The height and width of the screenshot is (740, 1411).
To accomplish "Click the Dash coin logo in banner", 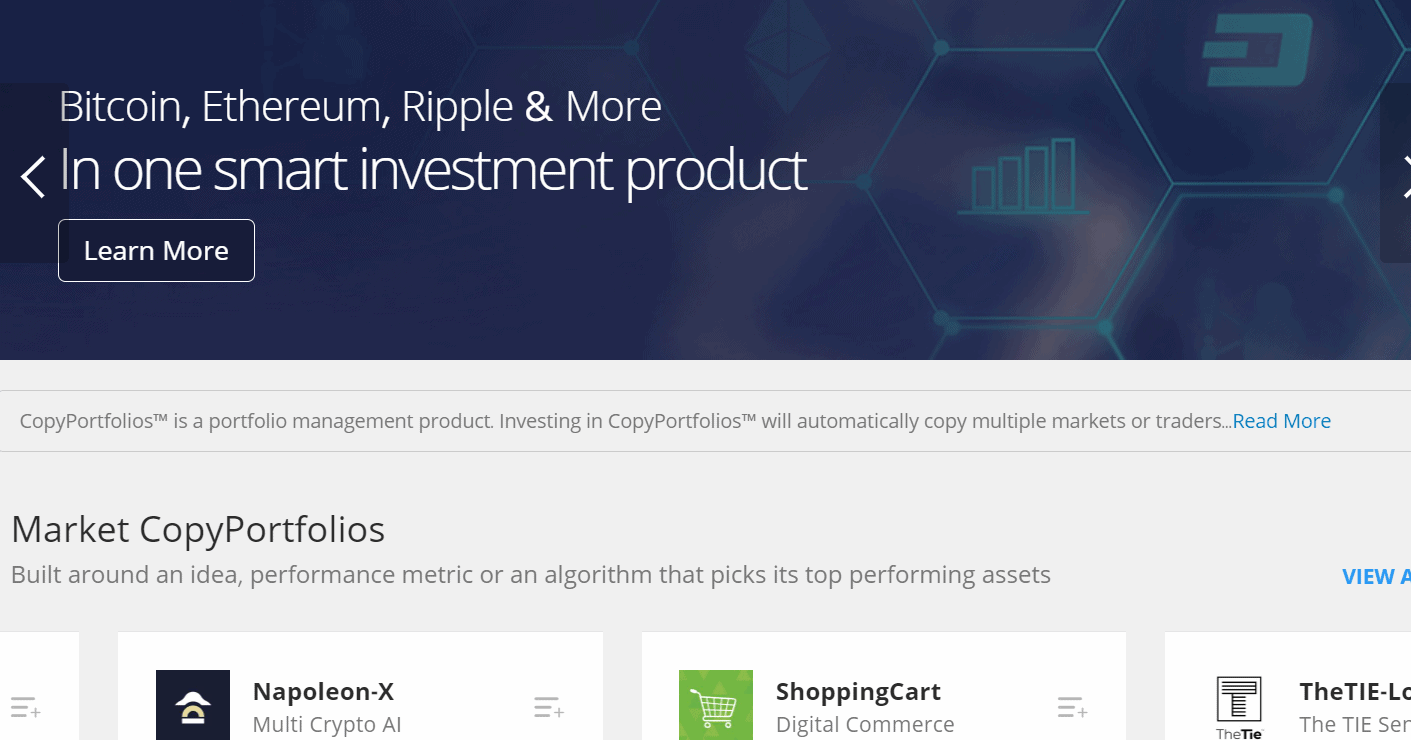I will (1258, 50).
